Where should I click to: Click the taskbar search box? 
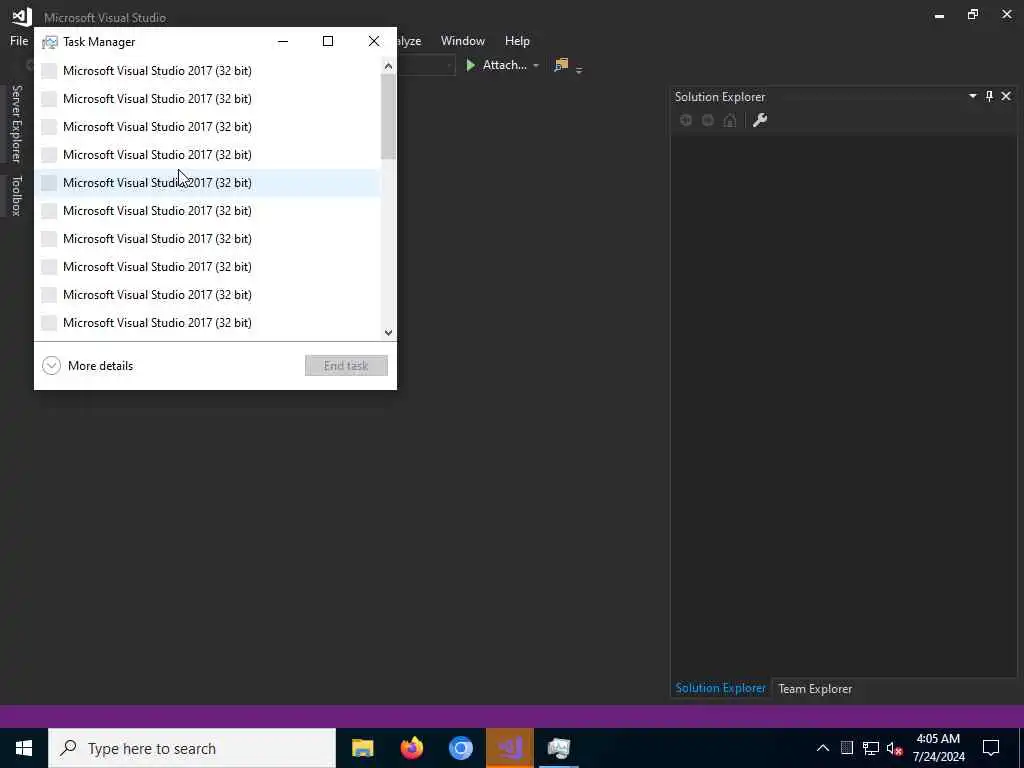192,748
